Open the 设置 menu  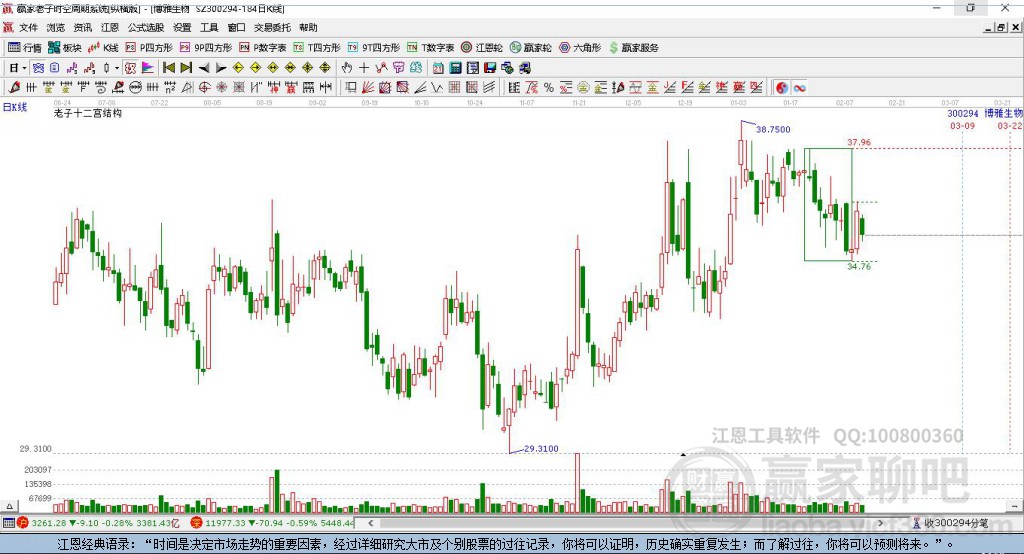(182, 27)
